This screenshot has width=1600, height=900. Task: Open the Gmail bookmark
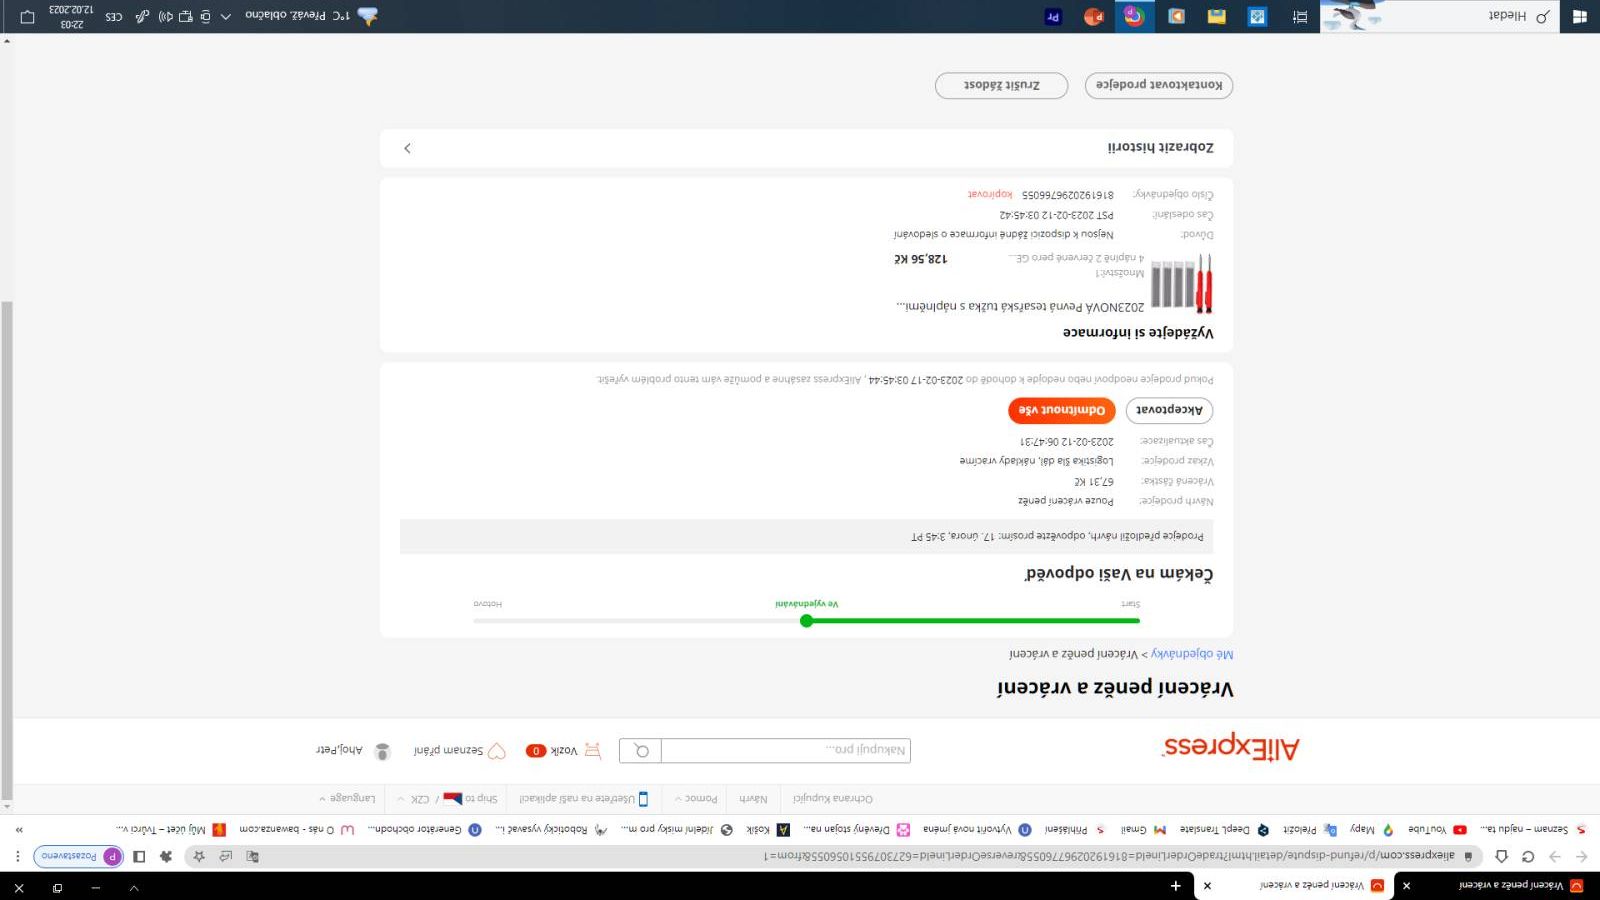(x=1143, y=829)
